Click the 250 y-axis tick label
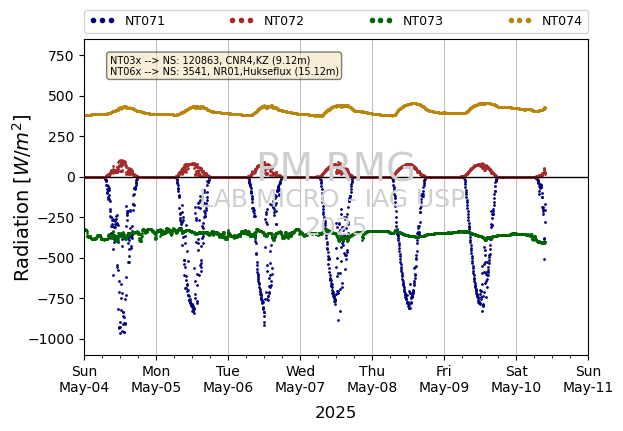 pos(61,137)
